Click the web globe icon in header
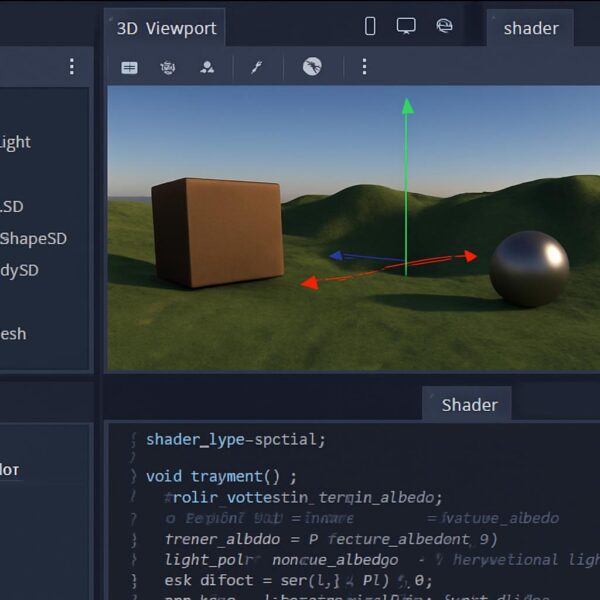 (444, 26)
